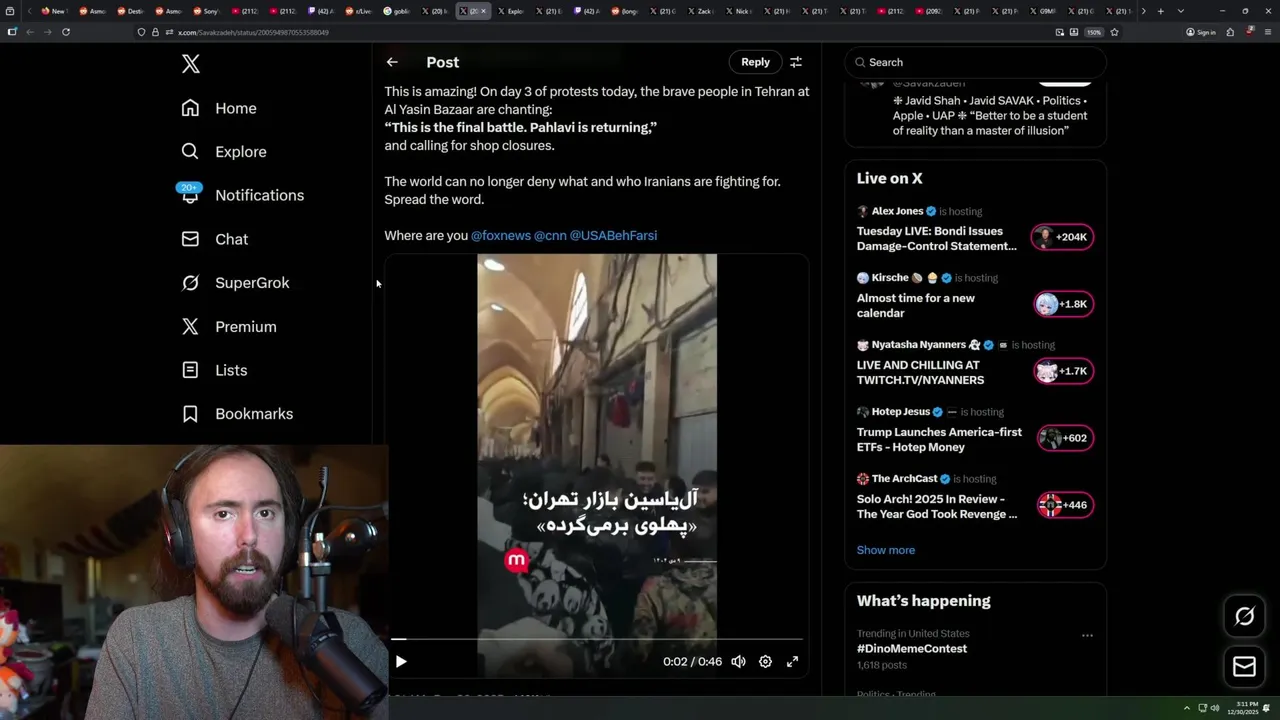The width and height of the screenshot is (1280, 720).
Task: Click Show more under Live on X
Action: (885, 550)
